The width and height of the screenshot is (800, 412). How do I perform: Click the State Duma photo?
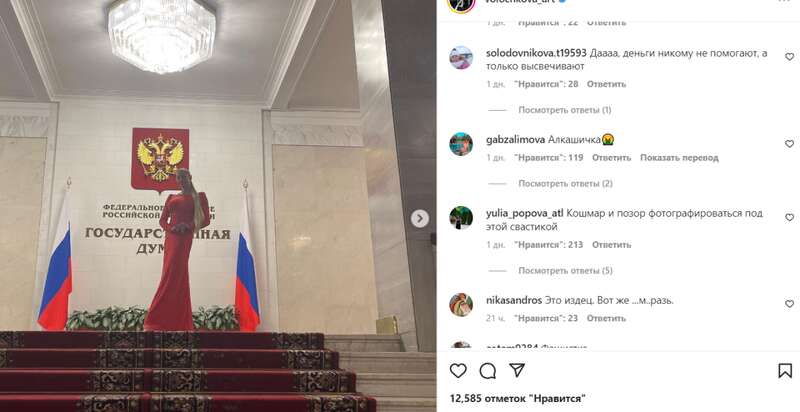pyautogui.click(x=218, y=206)
